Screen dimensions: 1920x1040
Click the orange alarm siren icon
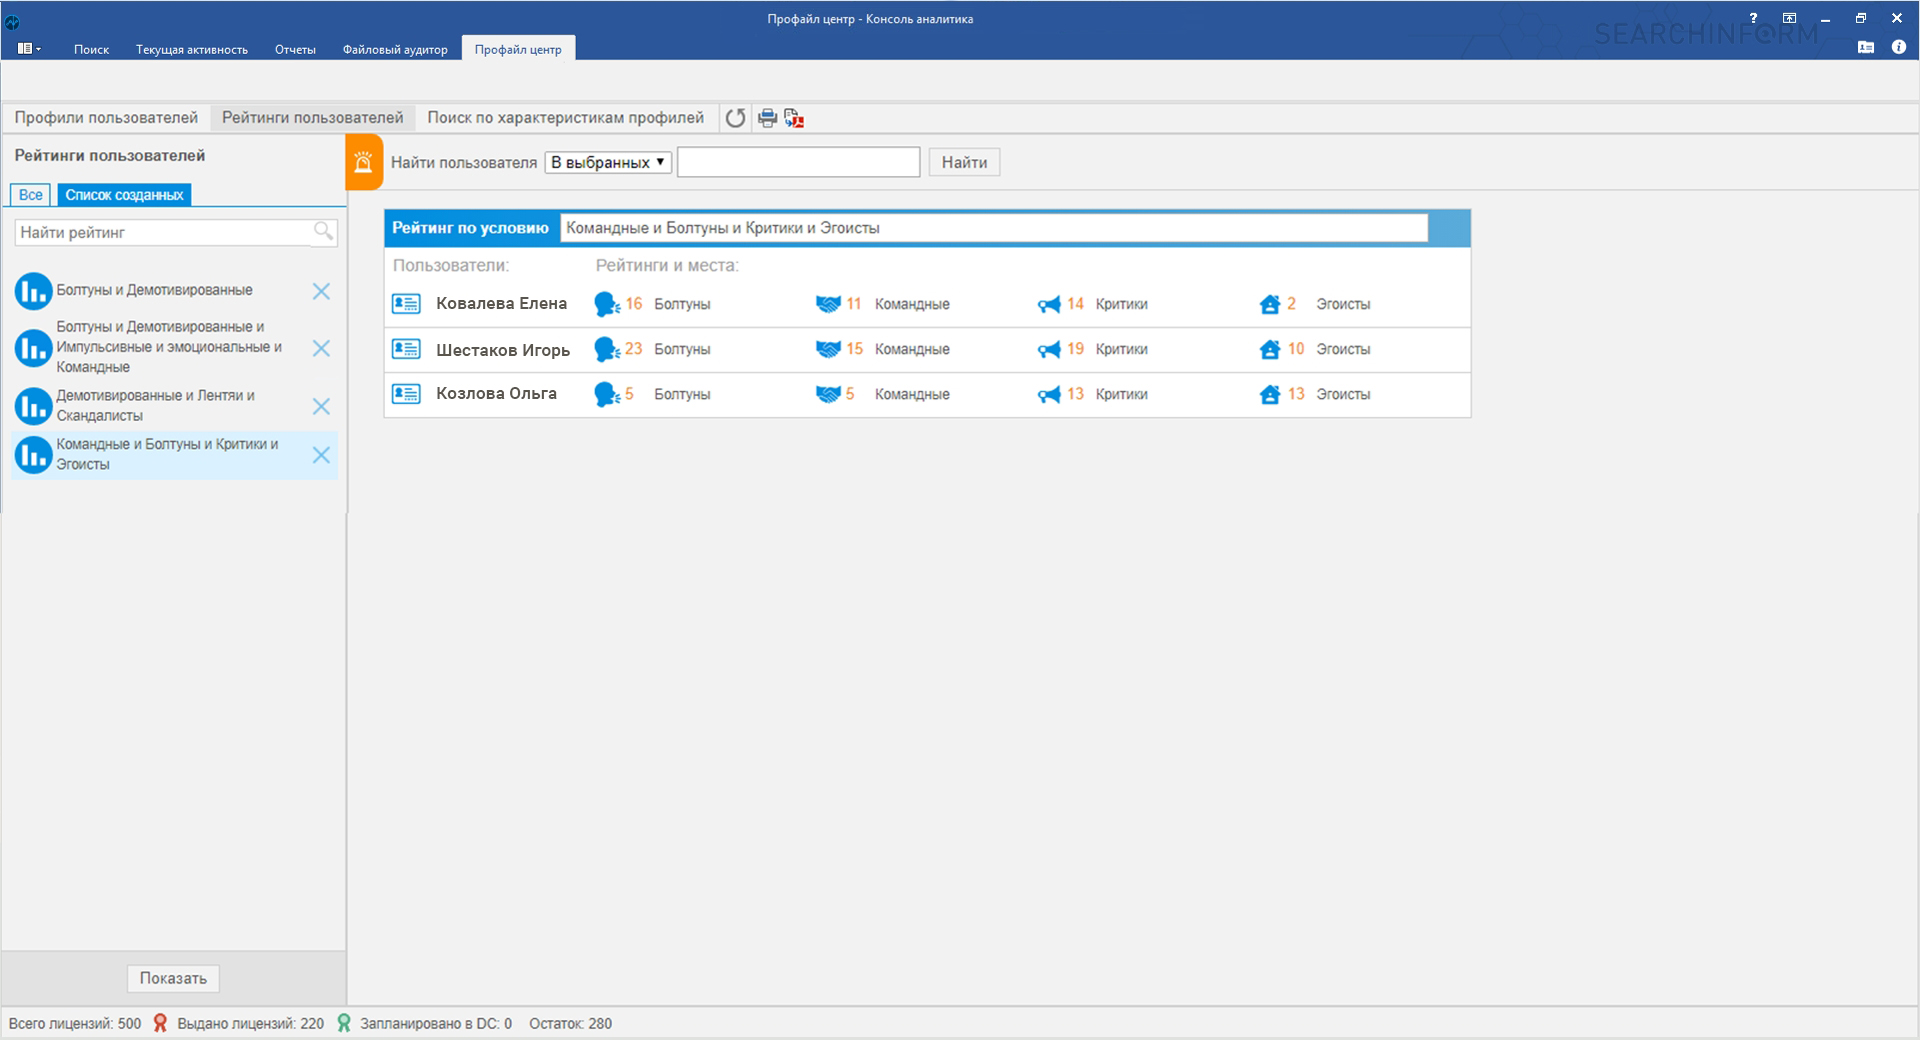pyautogui.click(x=364, y=162)
